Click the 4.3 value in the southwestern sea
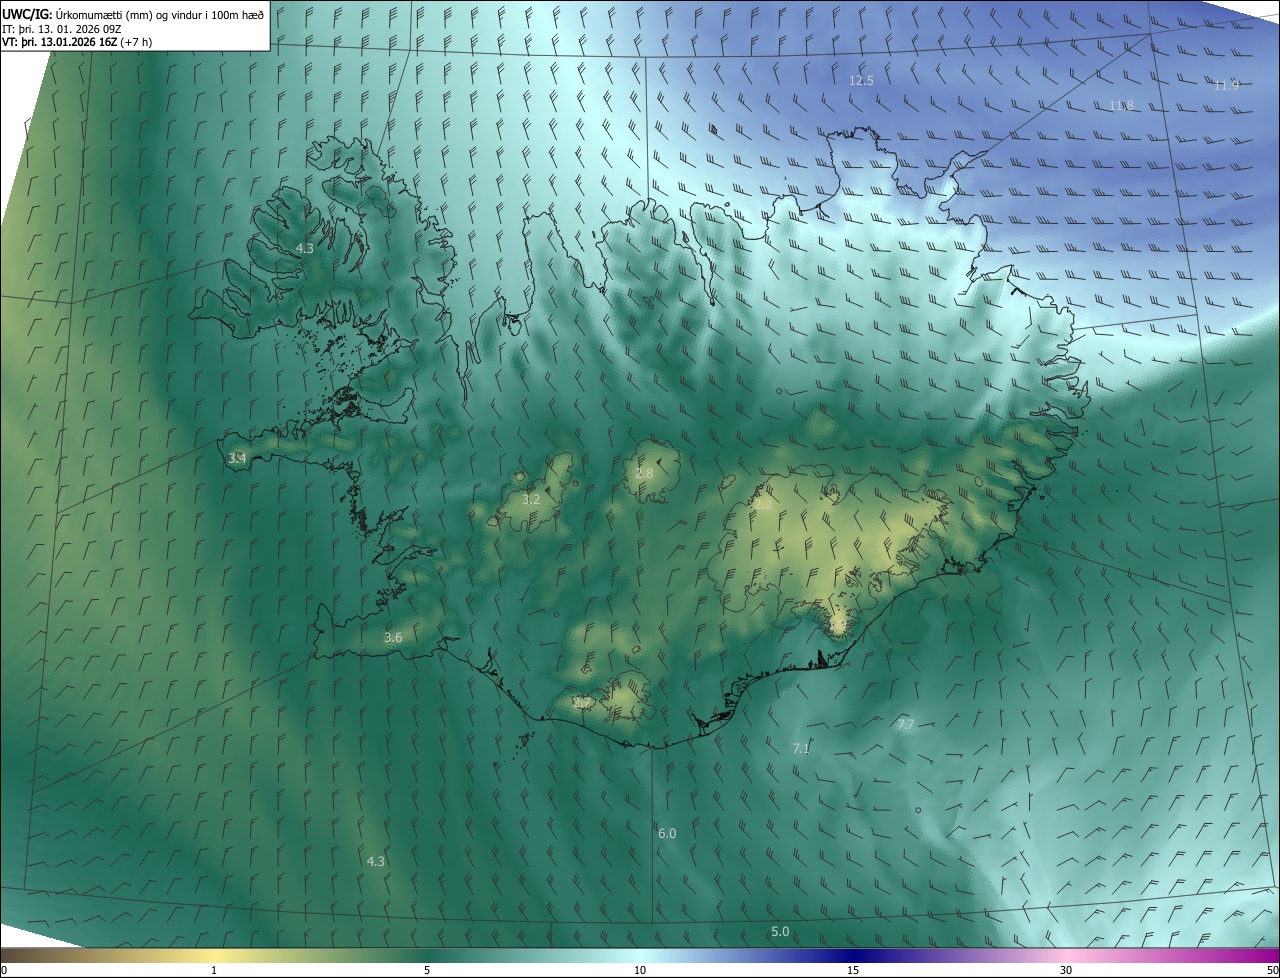This screenshot has width=1280, height=978. (376, 860)
